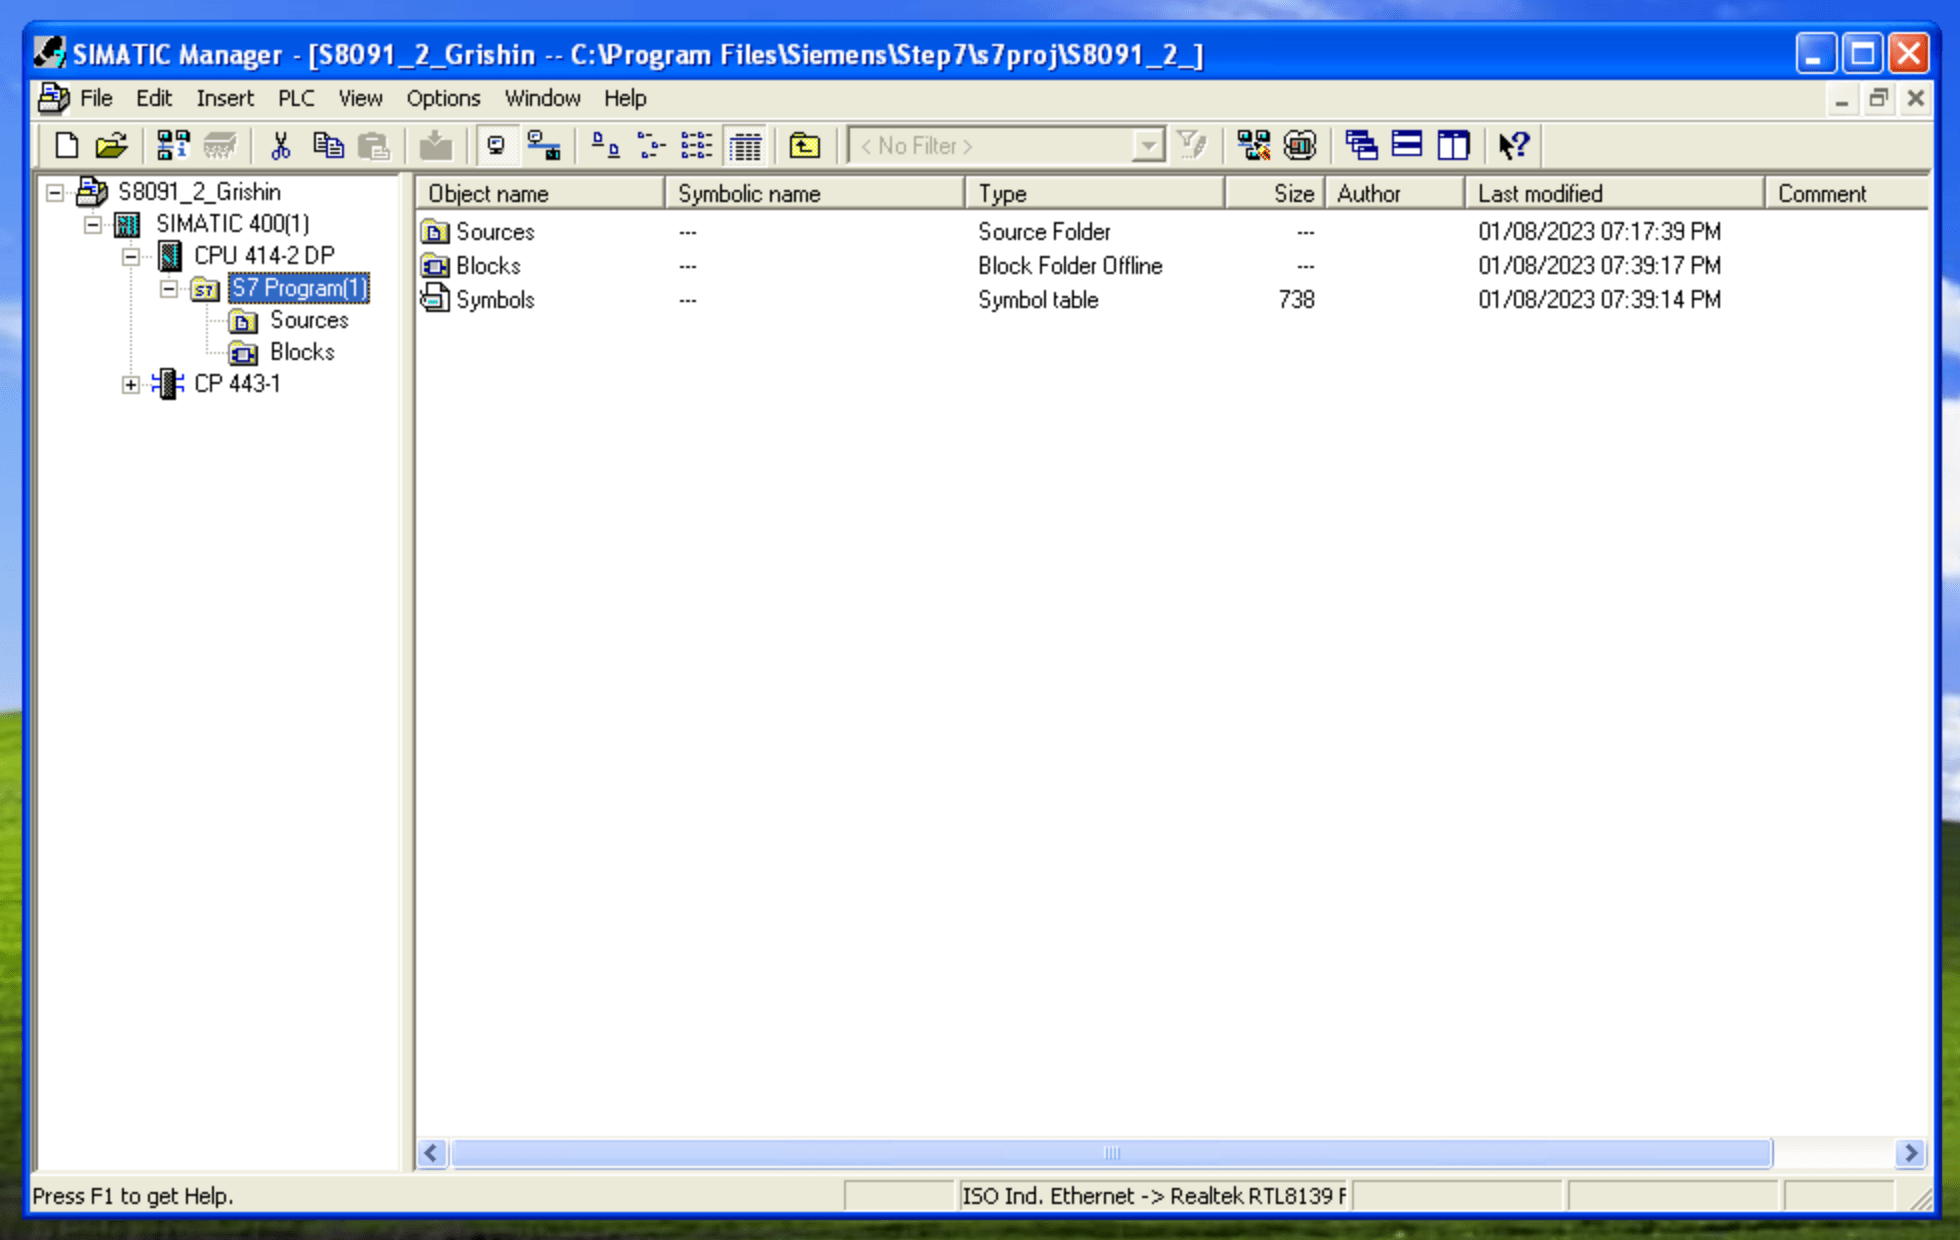The image size is (1960, 1240).
Task: Expand the CP 443-1 node
Action: pos(131,384)
